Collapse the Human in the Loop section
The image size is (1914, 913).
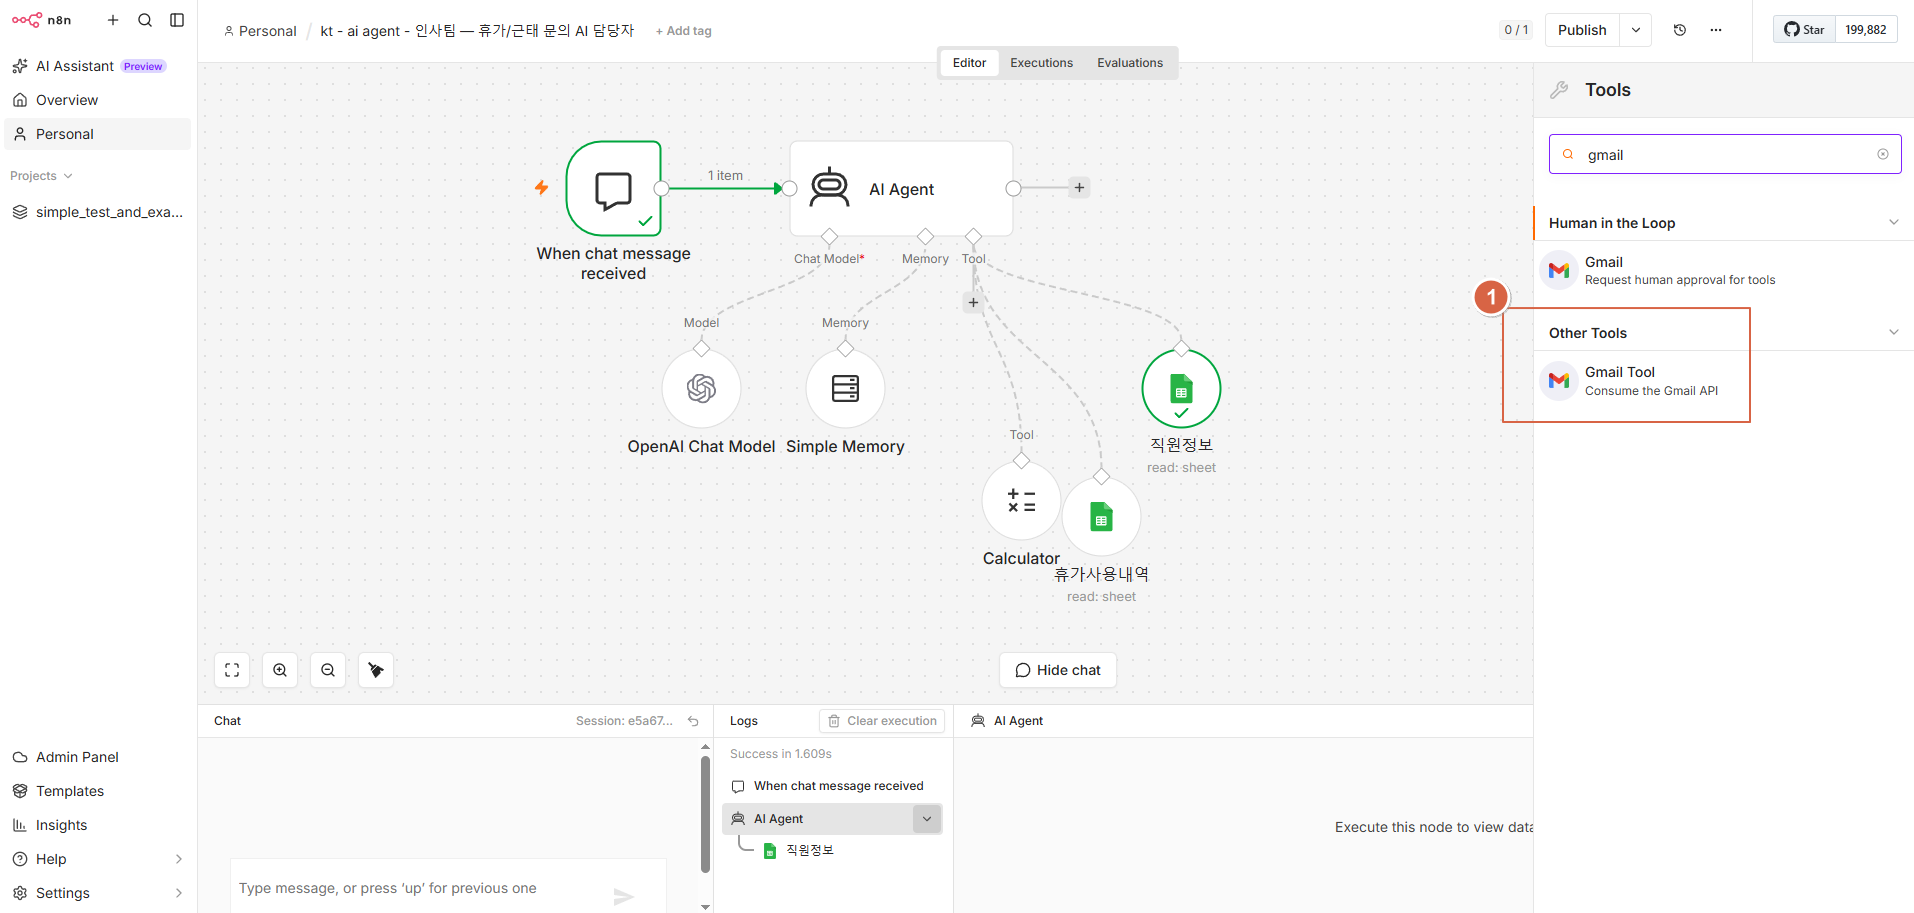click(x=1893, y=222)
